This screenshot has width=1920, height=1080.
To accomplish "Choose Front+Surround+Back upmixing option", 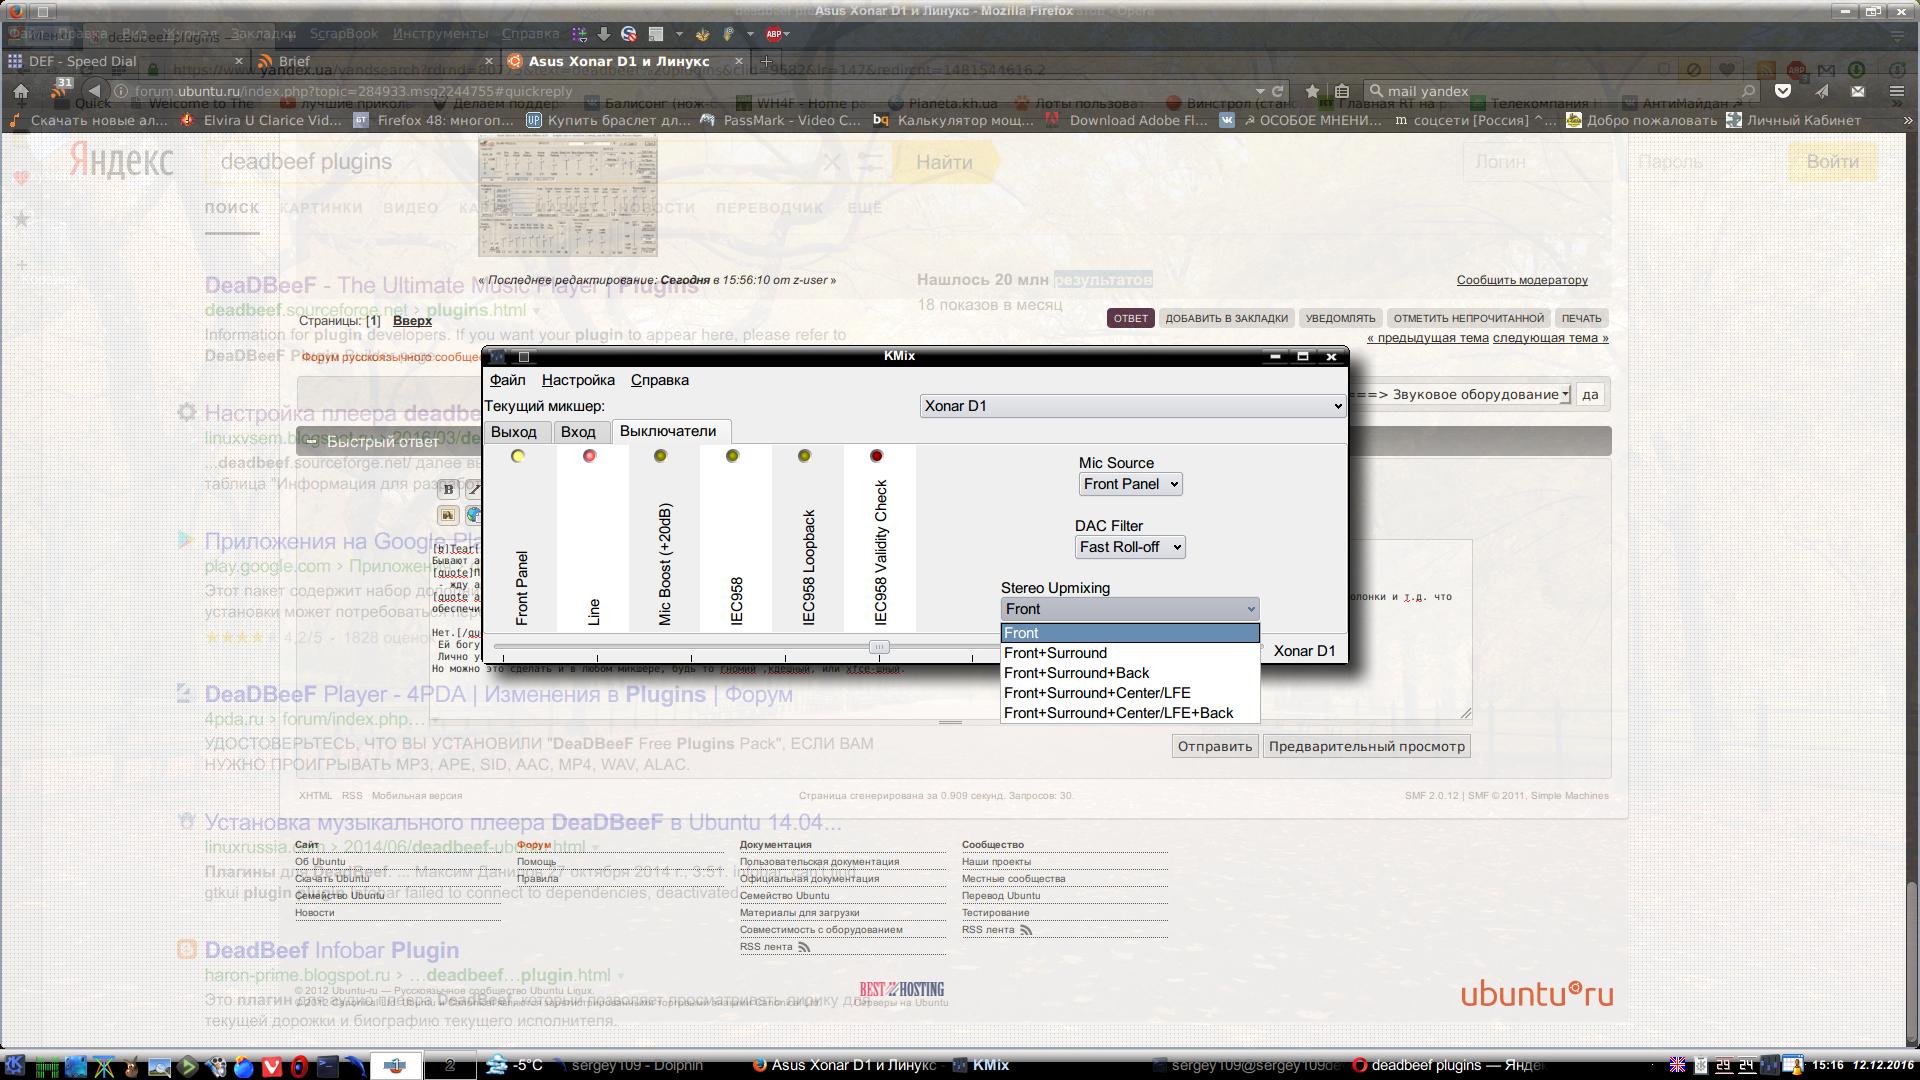I will click(1130, 673).
